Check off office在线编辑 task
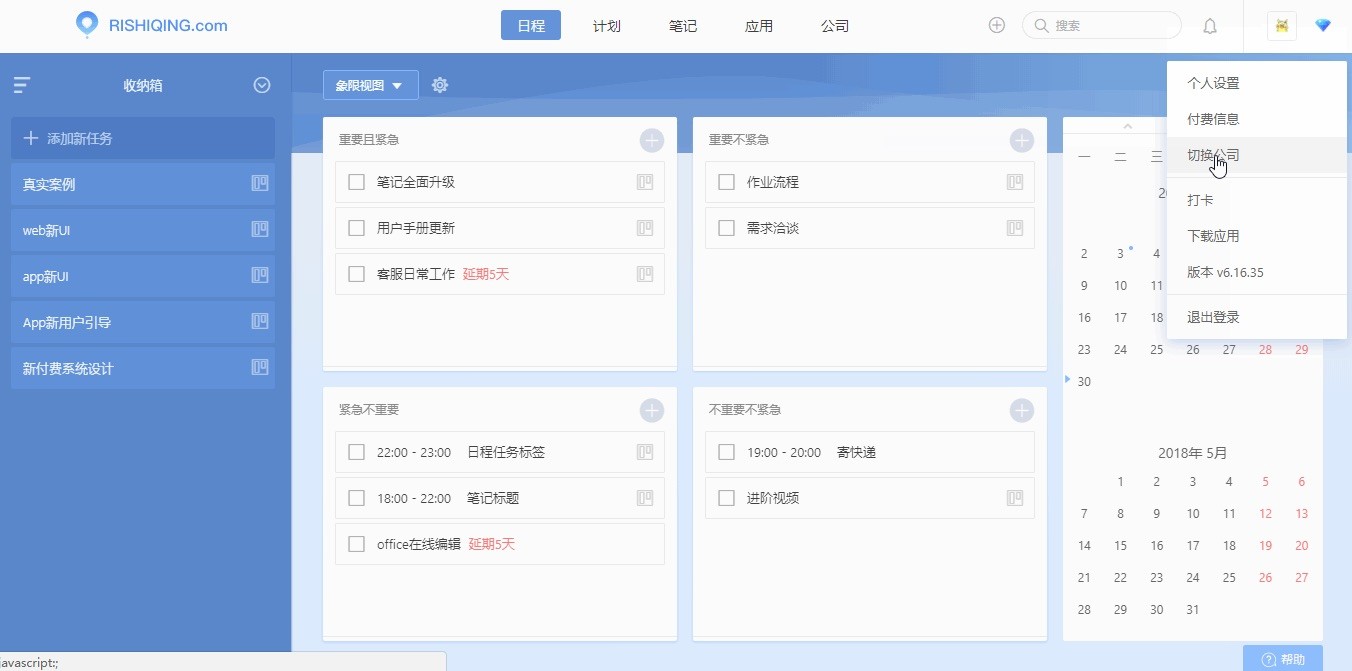 click(356, 544)
